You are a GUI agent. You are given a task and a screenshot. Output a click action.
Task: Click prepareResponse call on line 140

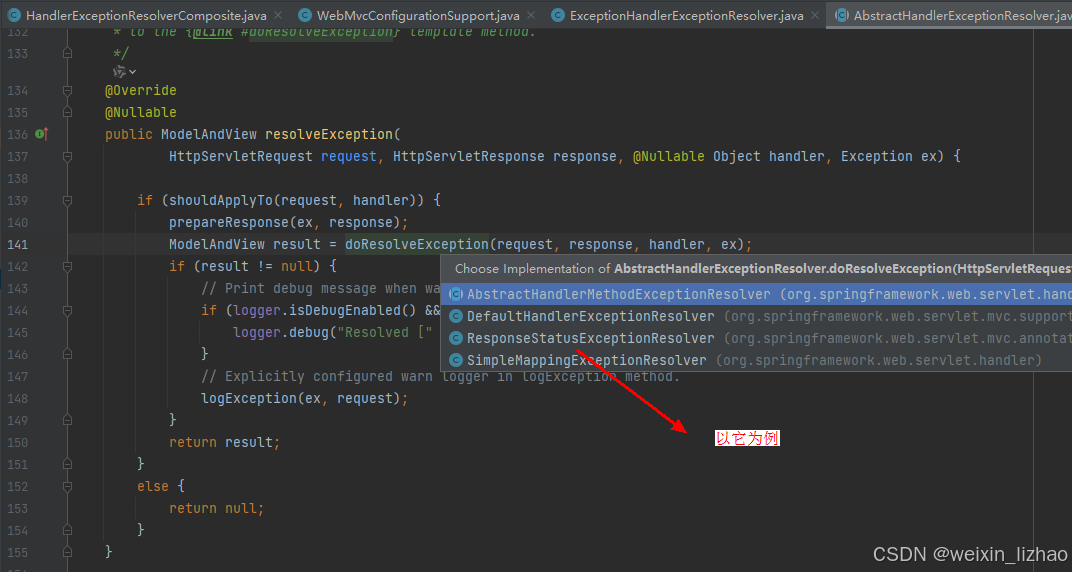tap(229, 222)
